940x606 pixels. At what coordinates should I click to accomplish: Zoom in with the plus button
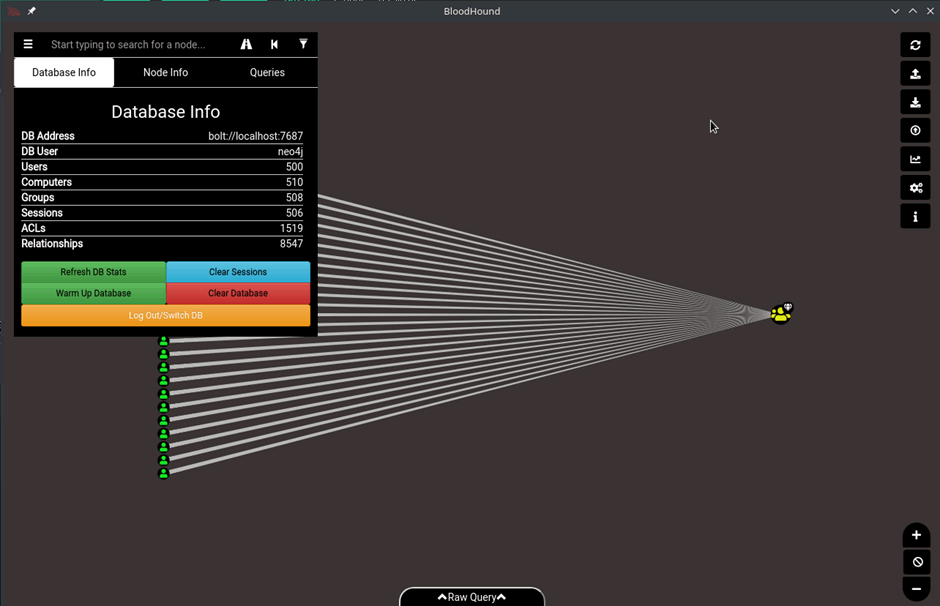click(916, 535)
